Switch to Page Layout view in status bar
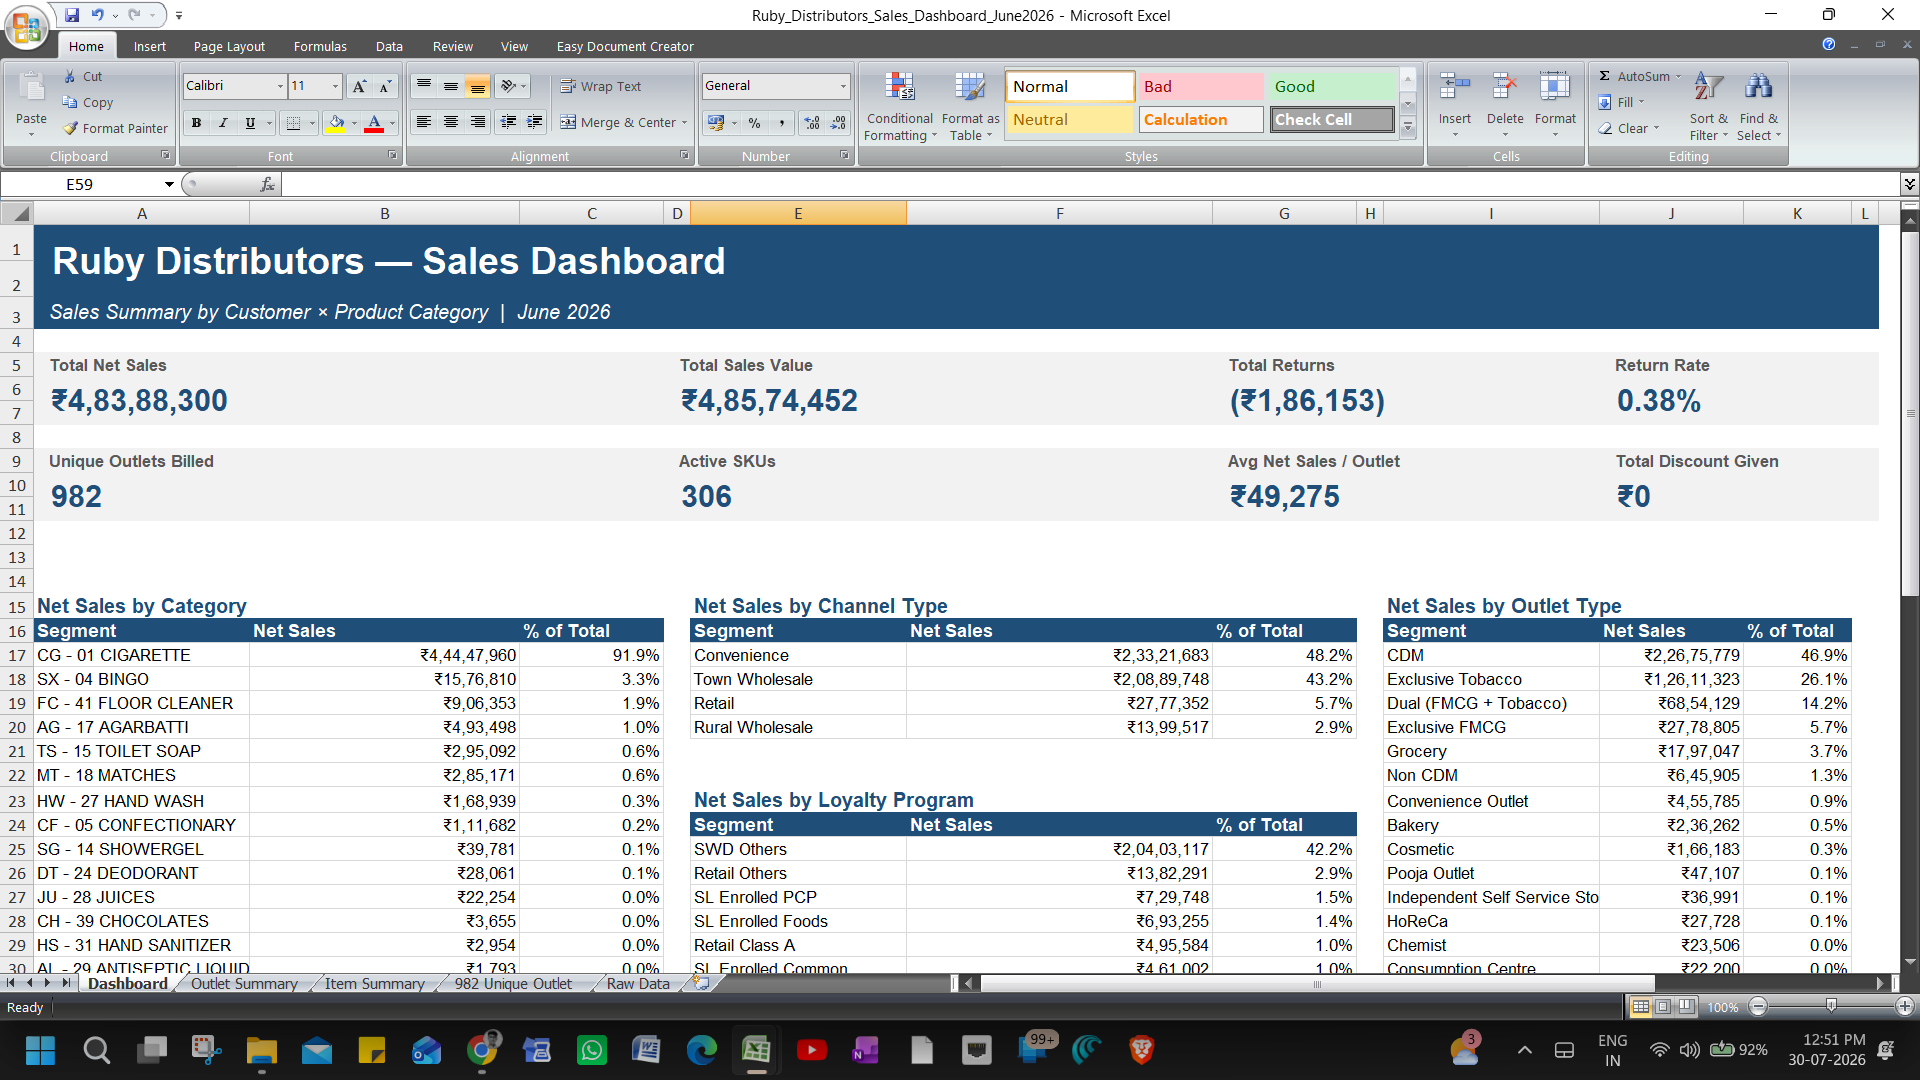This screenshot has height=1080, width=1920. pyautogui.click(x=1663, y=1007)
